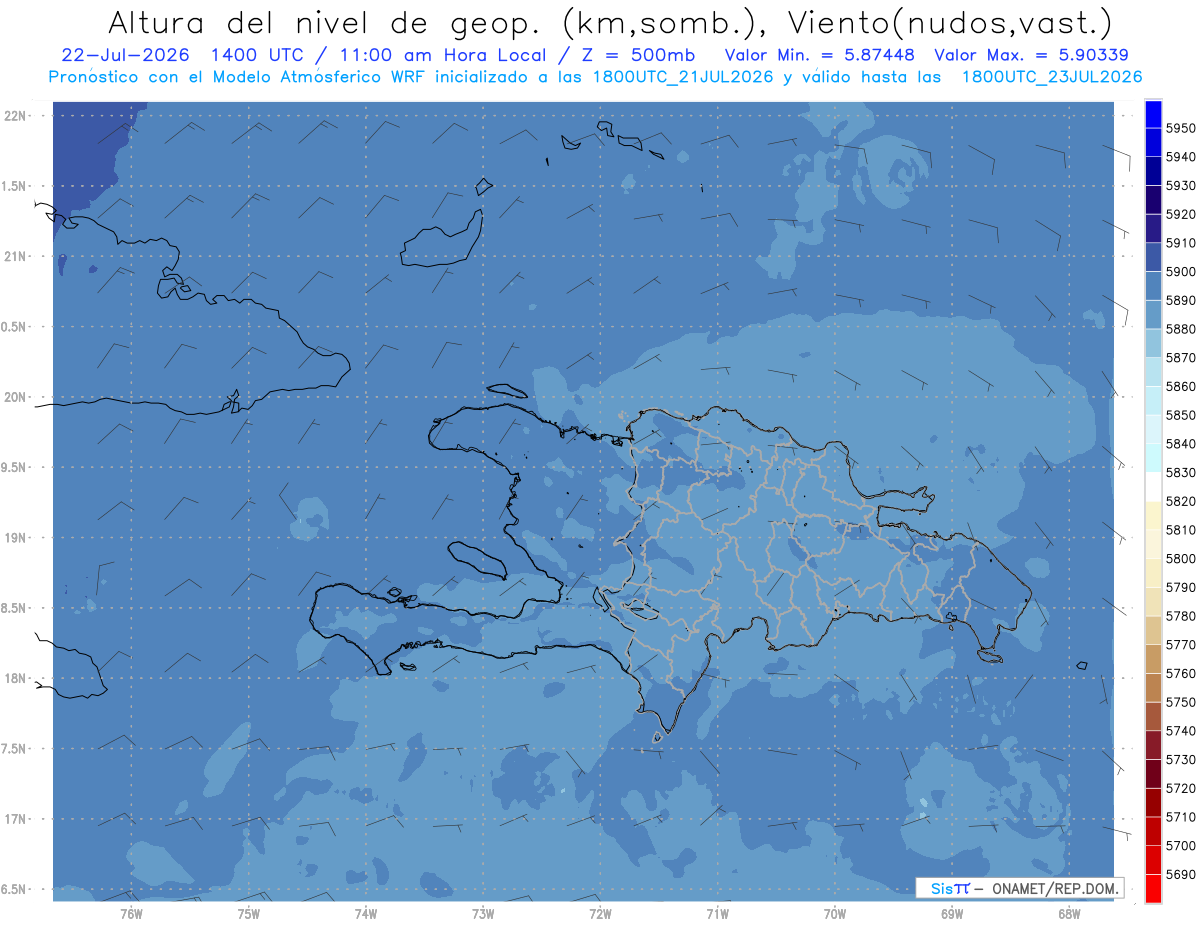Click the "5900" colorbar value
Image resolution: width=1200 pixels, height=927 pixels.
point(1181,272)
